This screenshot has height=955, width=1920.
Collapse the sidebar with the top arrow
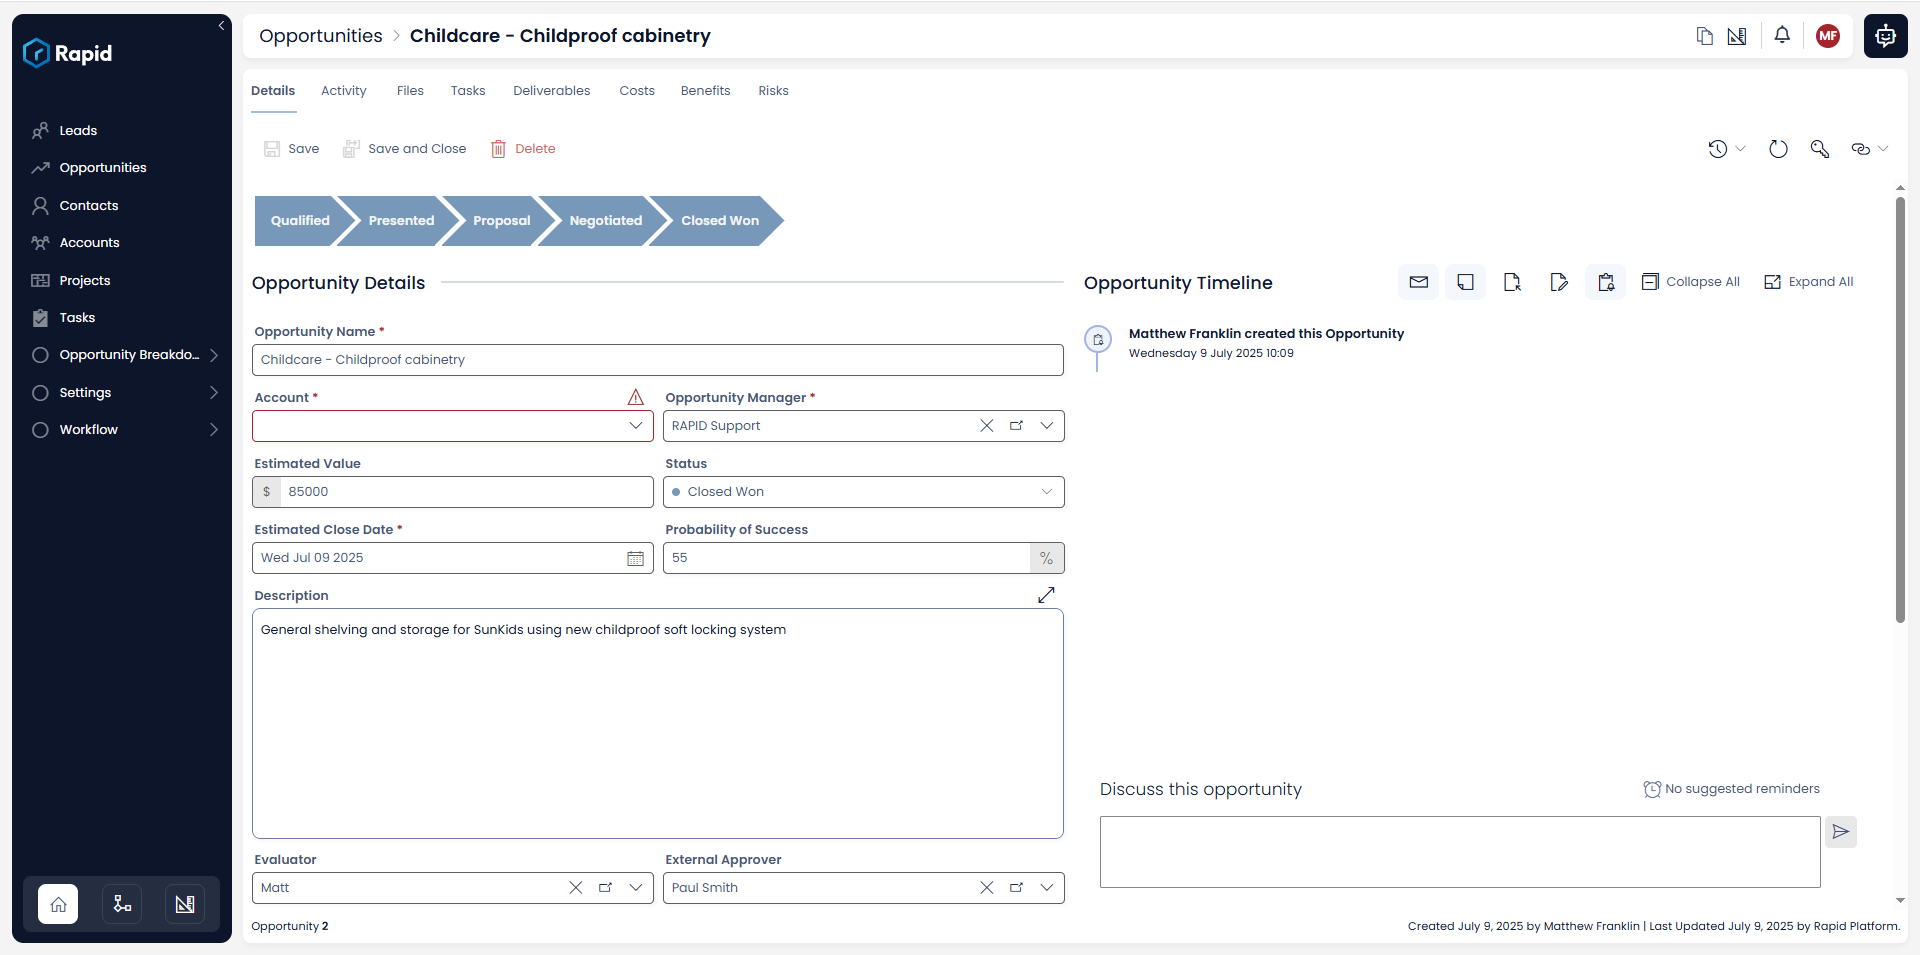click(x=221, y=26)
